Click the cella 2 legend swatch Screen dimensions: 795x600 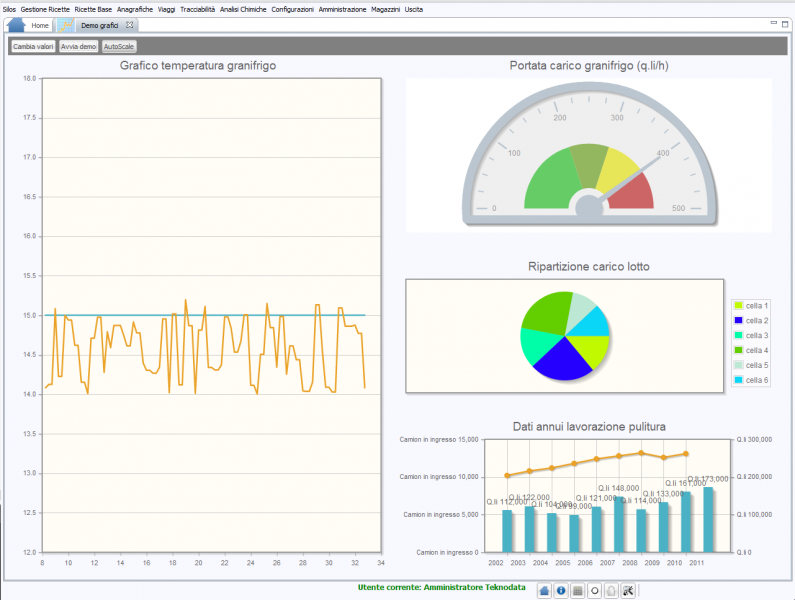[738, 320]
